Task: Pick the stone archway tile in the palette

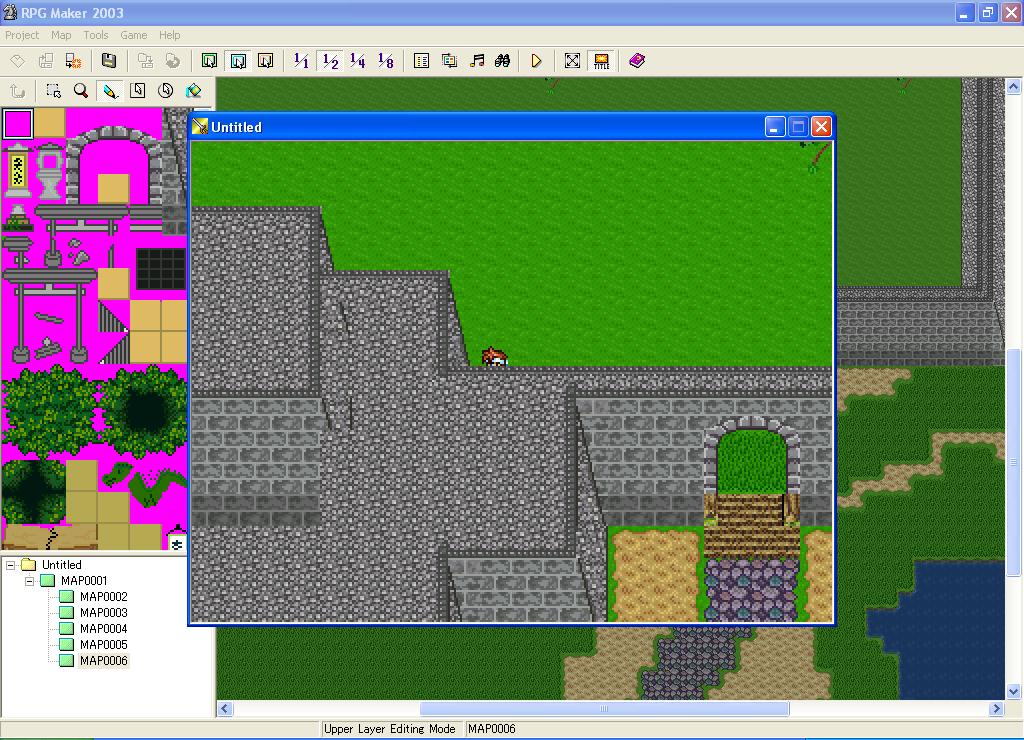Action: [114, 163]
